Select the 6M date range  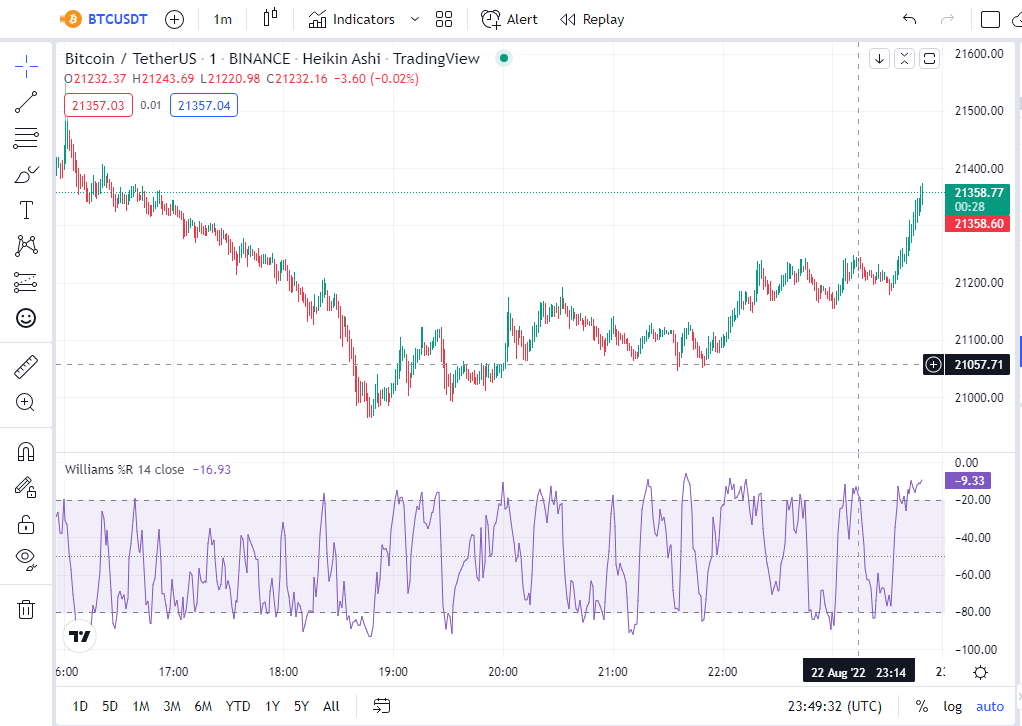(203, 706)
